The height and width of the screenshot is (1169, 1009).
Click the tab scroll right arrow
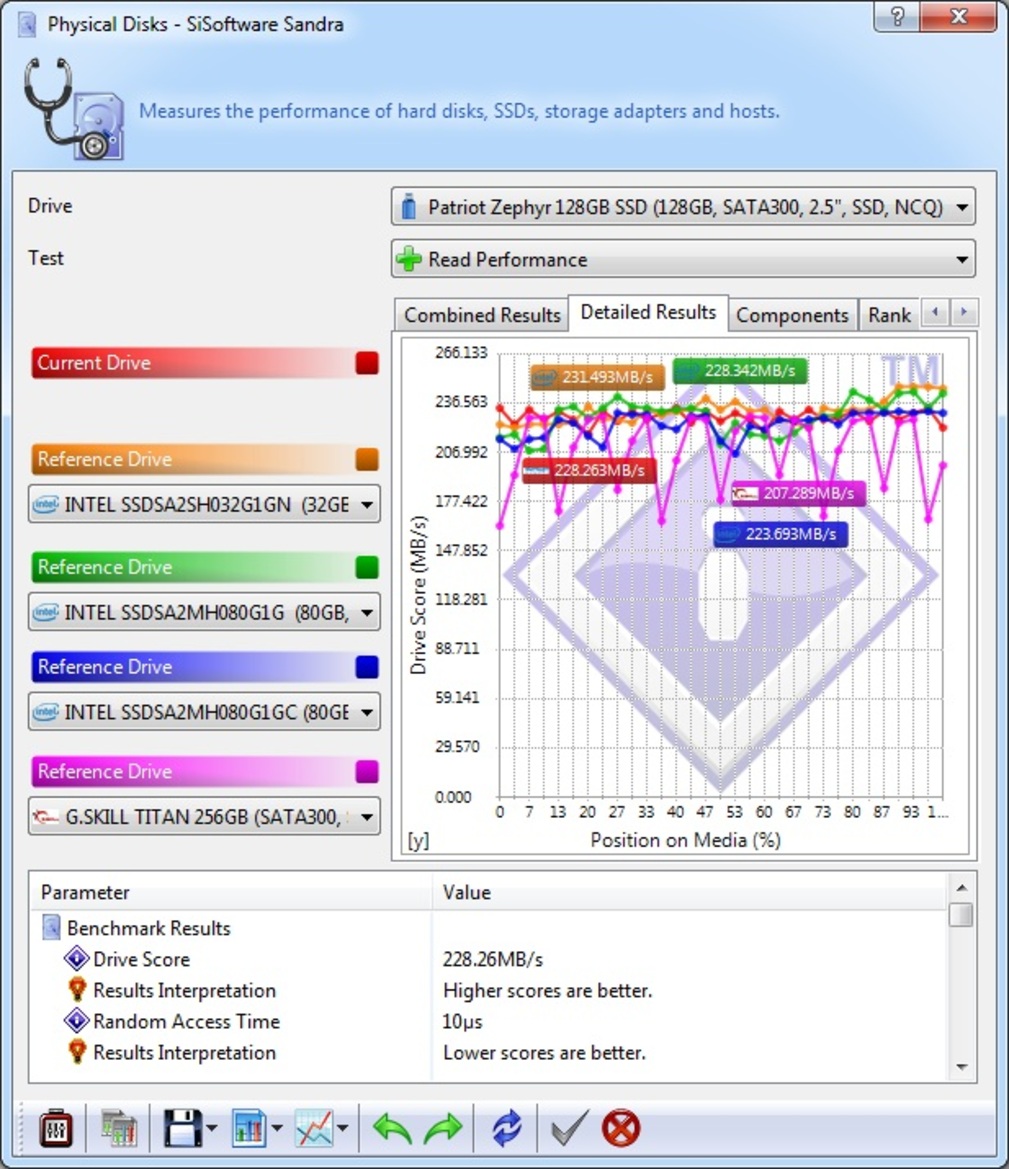964,312
